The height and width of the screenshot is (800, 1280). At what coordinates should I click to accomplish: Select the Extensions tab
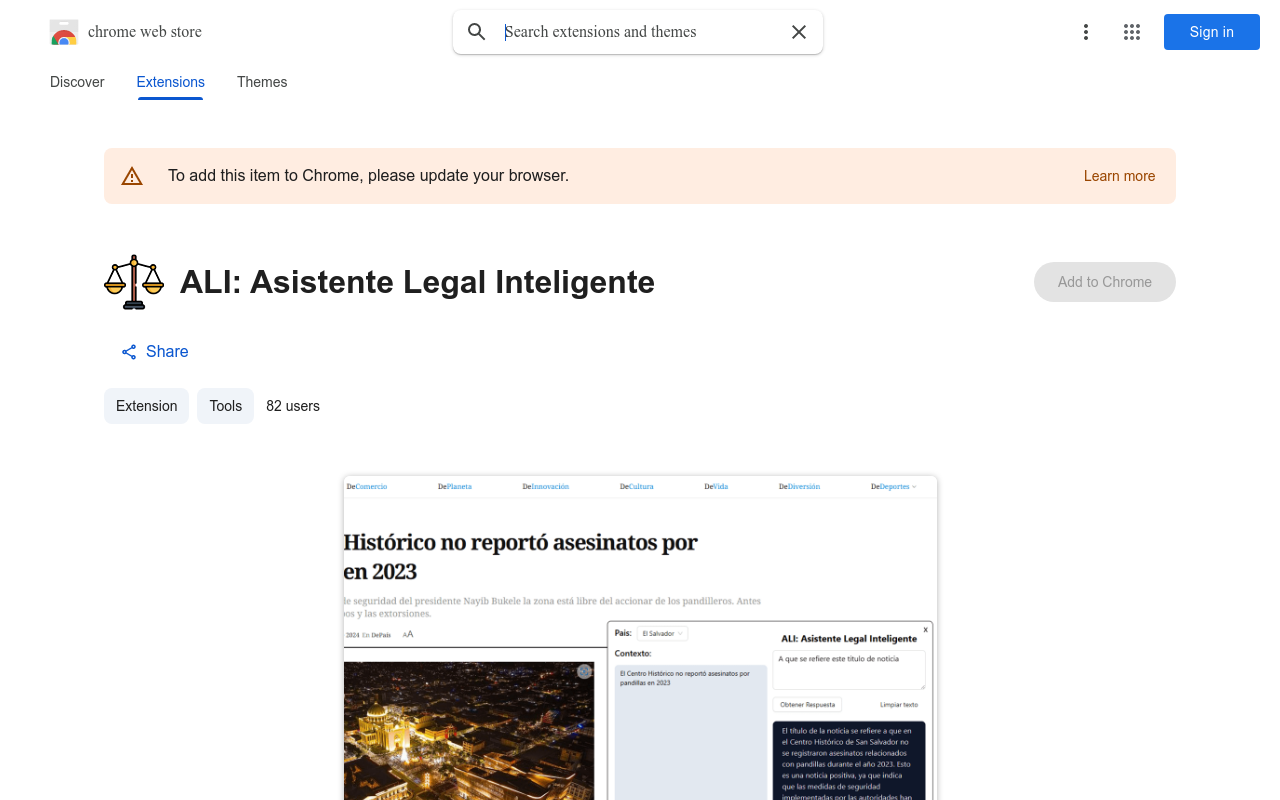171,82
